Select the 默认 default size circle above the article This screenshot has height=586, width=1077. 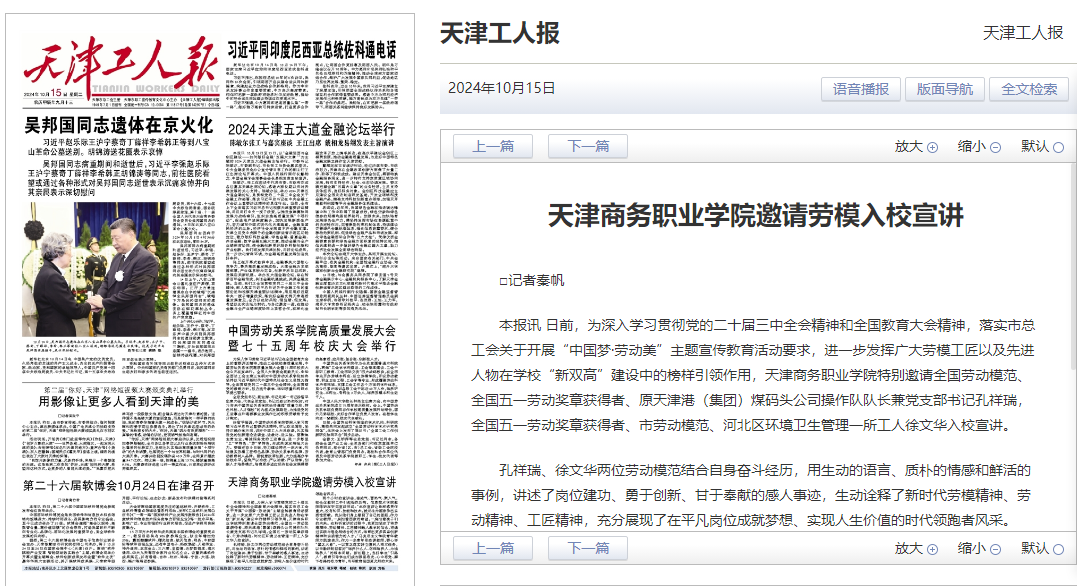1058,147
